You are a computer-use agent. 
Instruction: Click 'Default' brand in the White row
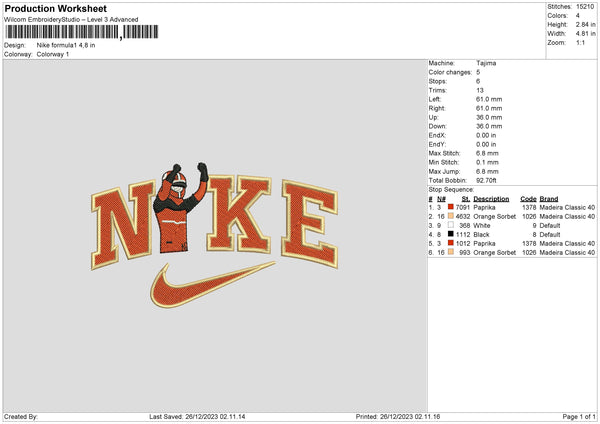pos(550,225)
